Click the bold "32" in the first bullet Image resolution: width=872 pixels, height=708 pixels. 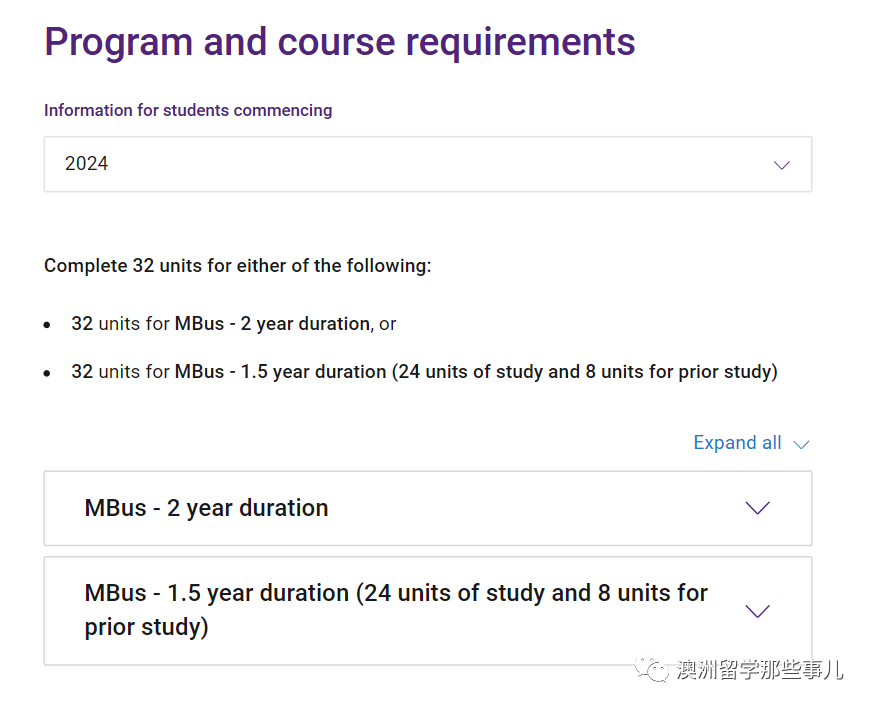[82, 324]
